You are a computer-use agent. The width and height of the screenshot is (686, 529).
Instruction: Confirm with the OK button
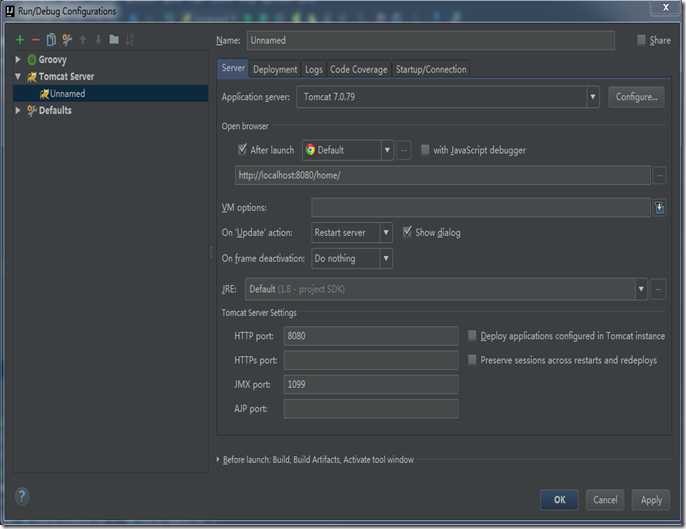(560, 500)
